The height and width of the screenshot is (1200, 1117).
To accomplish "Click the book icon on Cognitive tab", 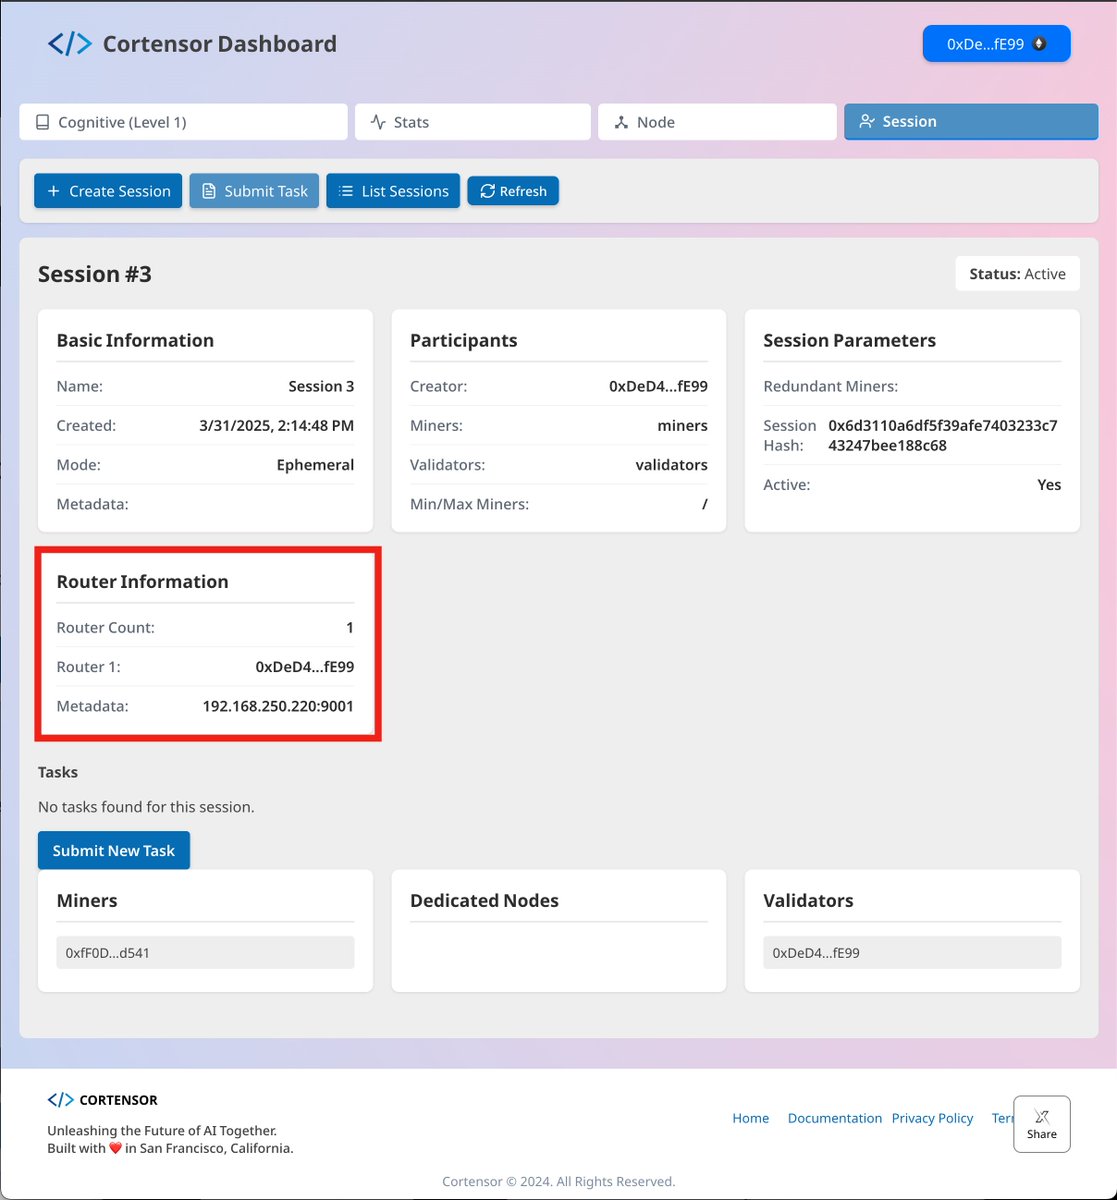I will click(42, 122).
